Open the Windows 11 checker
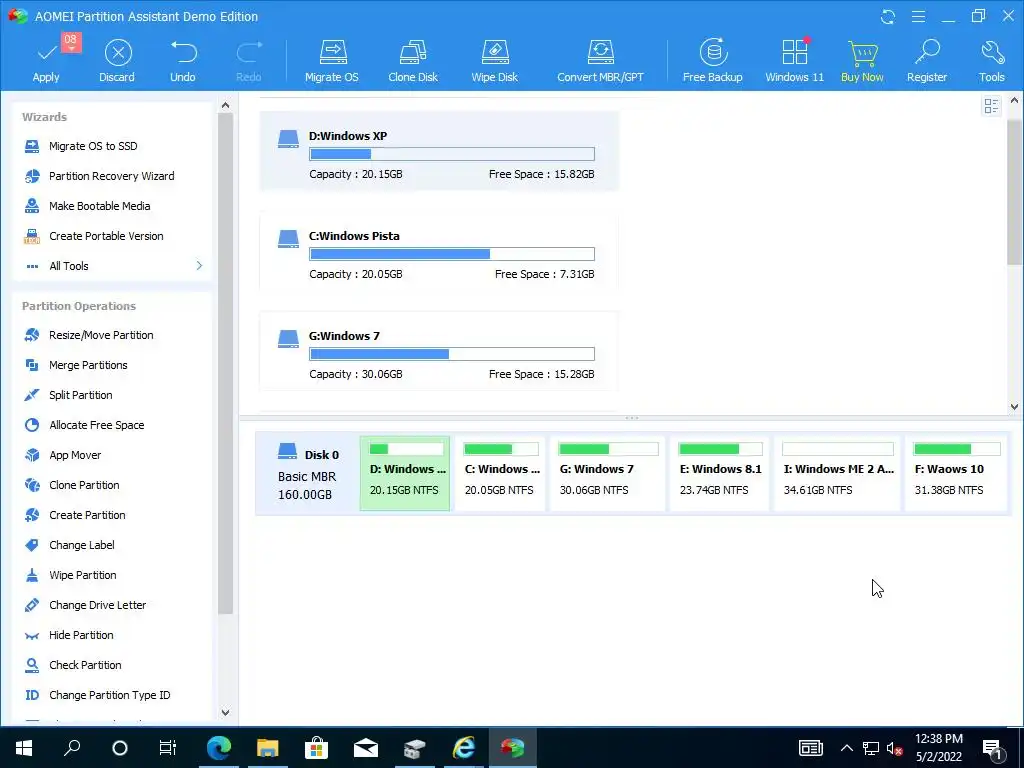 [x=794, y=61]
